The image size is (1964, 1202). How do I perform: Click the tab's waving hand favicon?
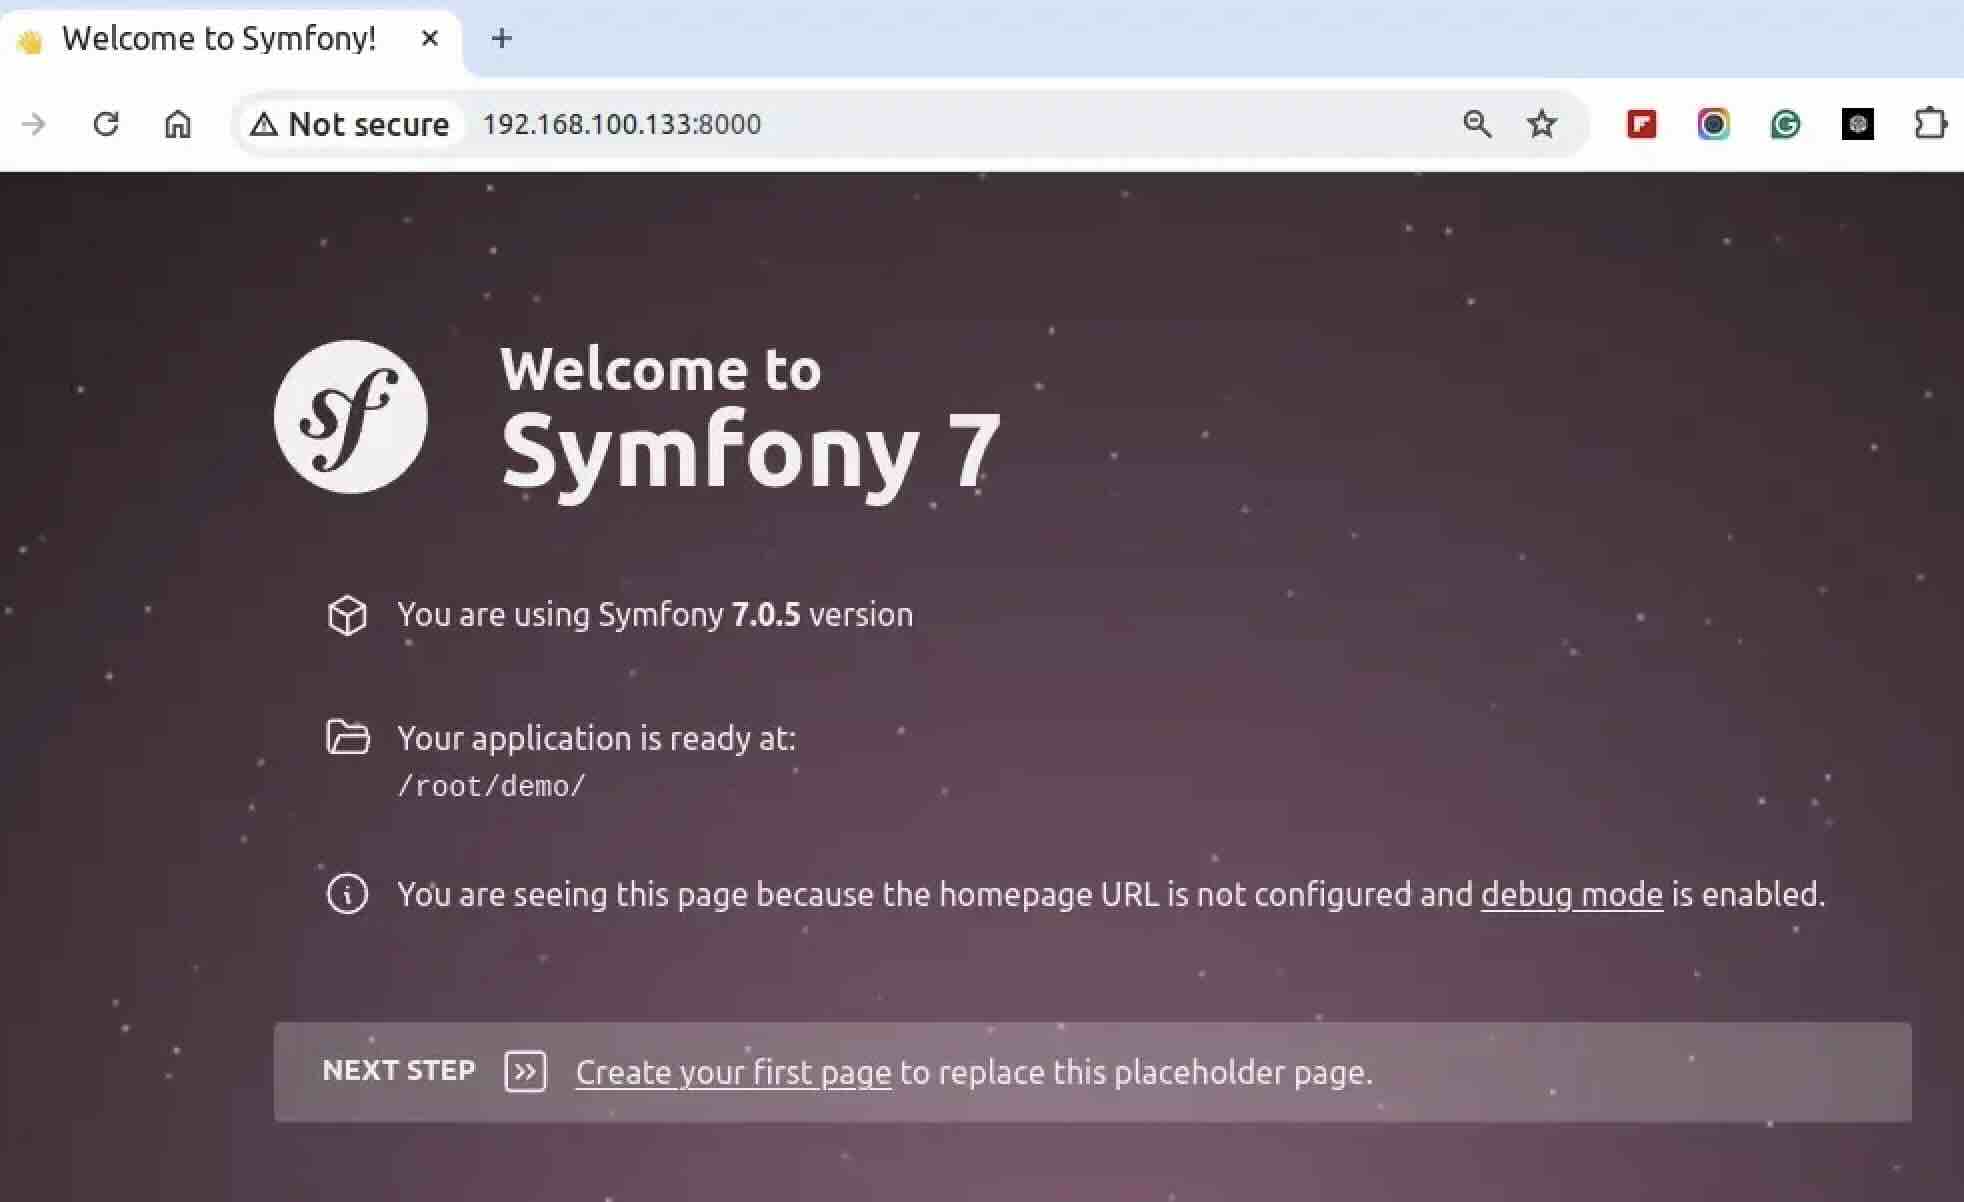click(30, 41)
